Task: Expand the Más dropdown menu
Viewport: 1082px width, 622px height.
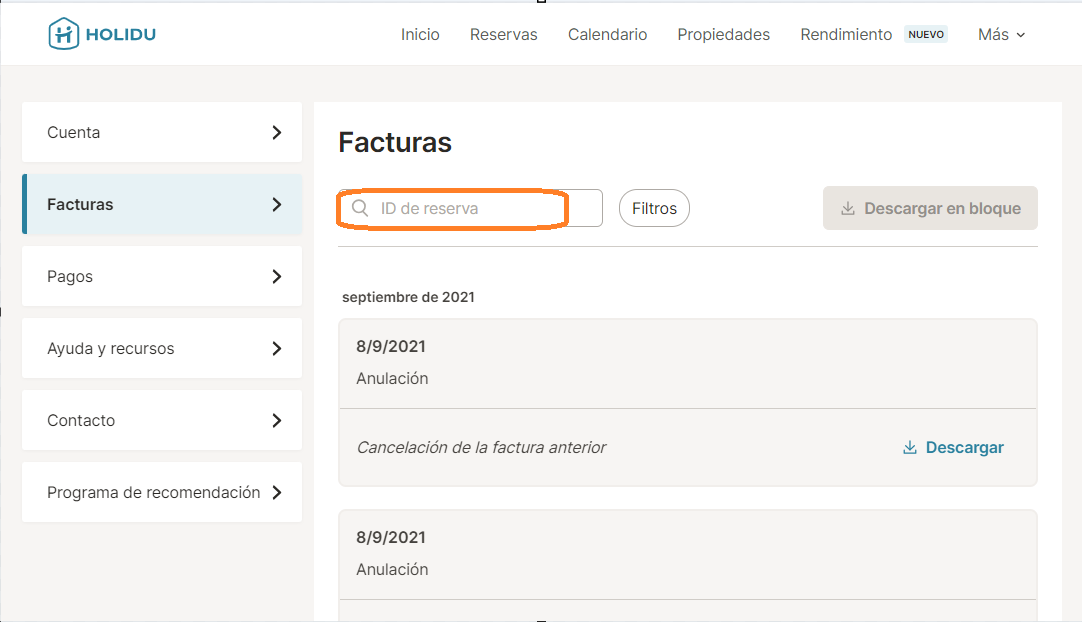Action: click(1001, 34)
